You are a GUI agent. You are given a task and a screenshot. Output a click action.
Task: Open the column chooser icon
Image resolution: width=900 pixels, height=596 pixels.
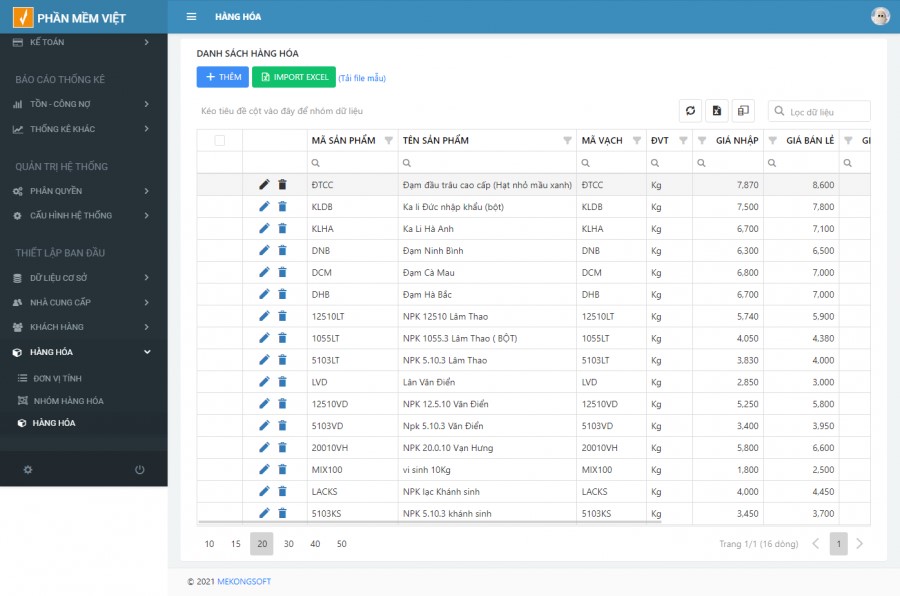click(743, 111)
